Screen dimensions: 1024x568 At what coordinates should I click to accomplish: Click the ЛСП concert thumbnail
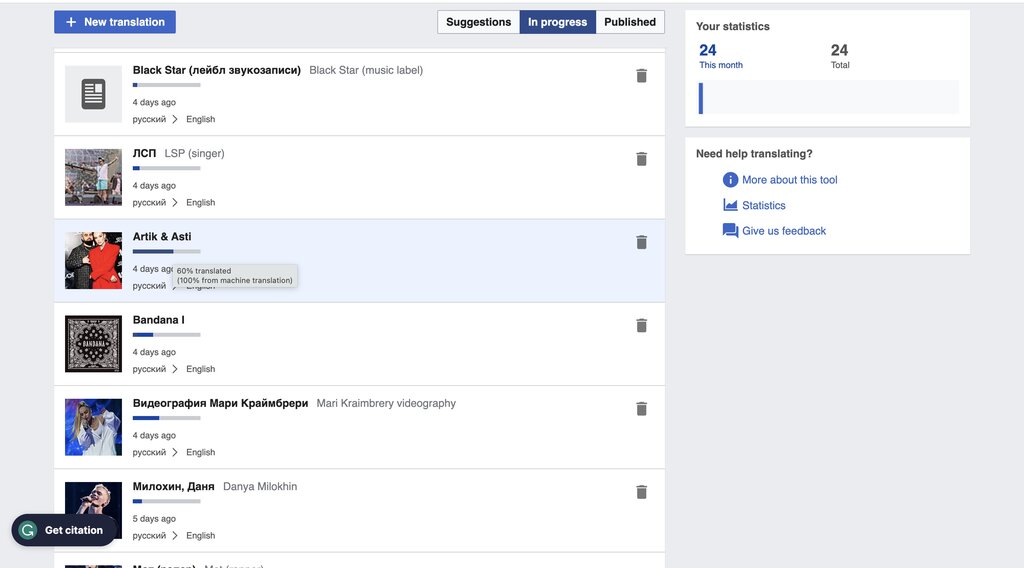coord(93,177)
